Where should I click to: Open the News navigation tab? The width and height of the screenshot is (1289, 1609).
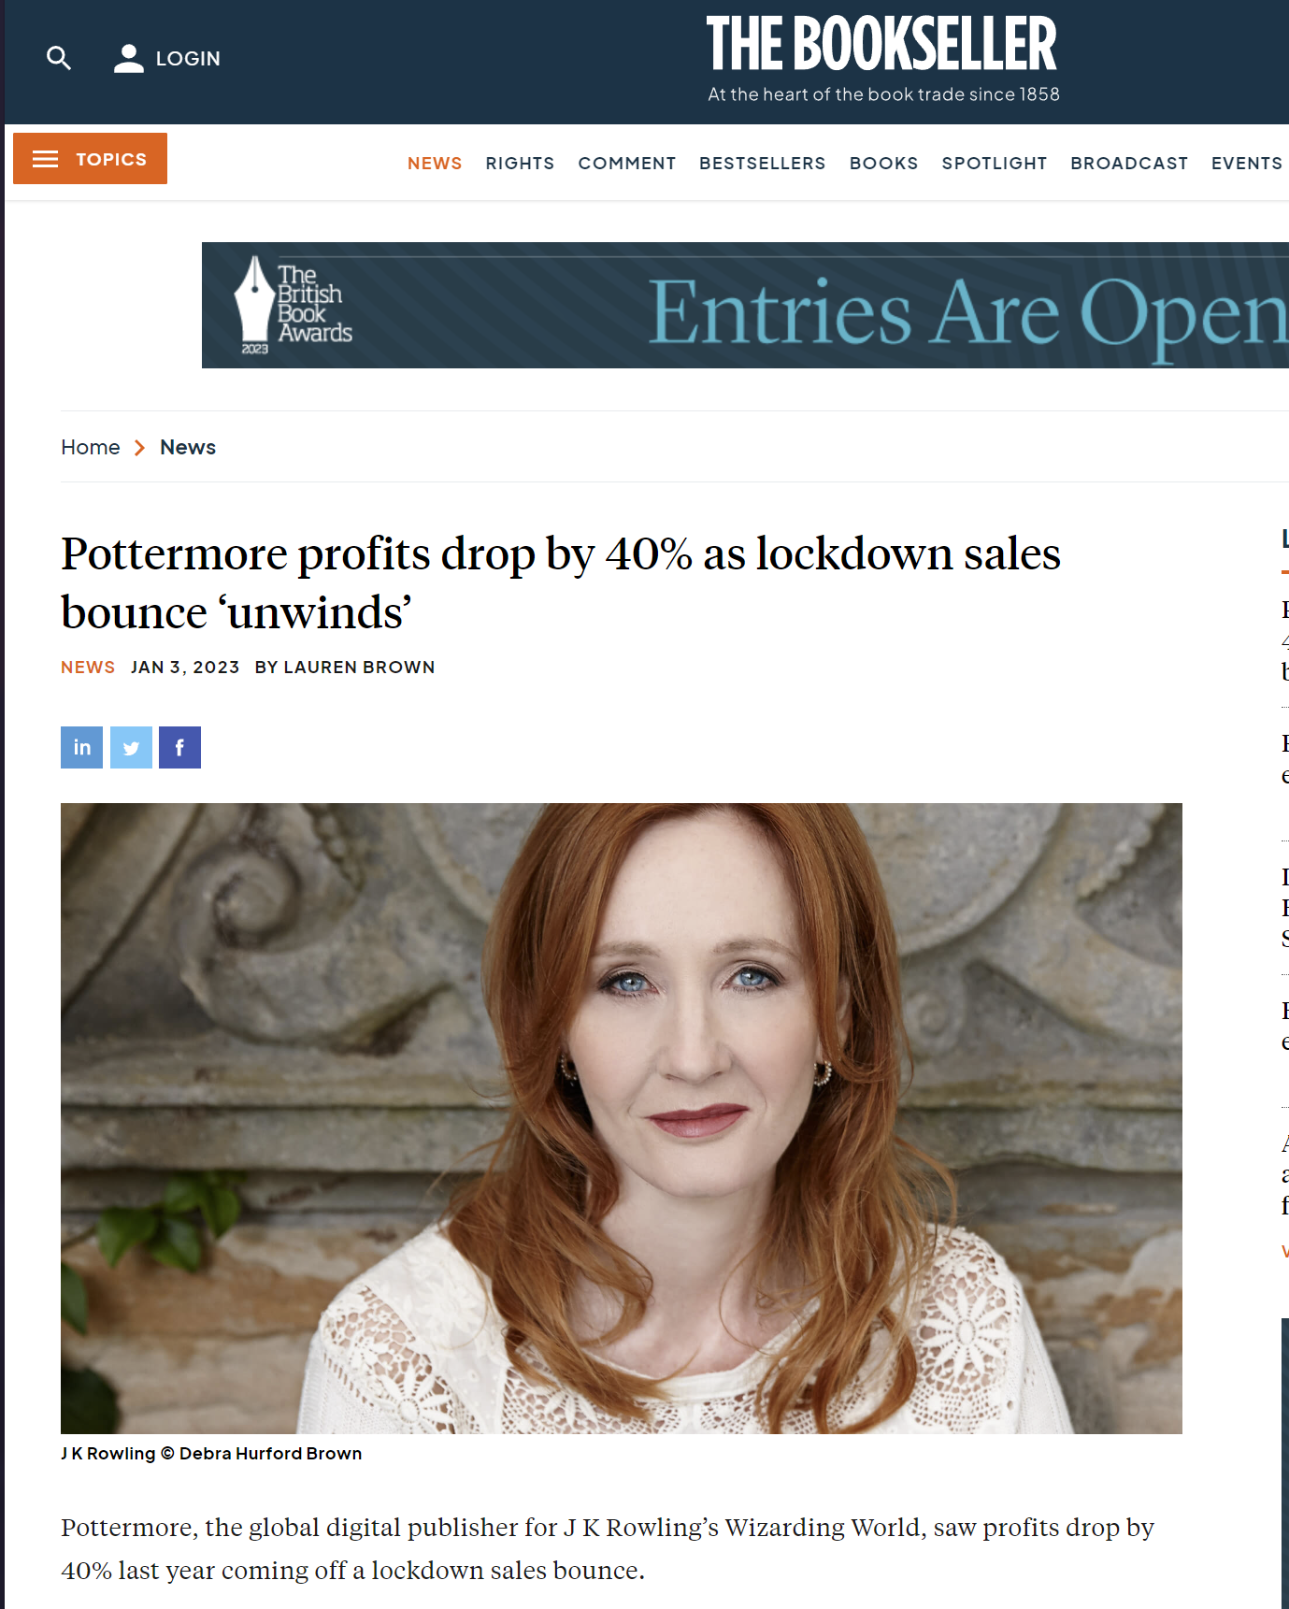point(434,163)
